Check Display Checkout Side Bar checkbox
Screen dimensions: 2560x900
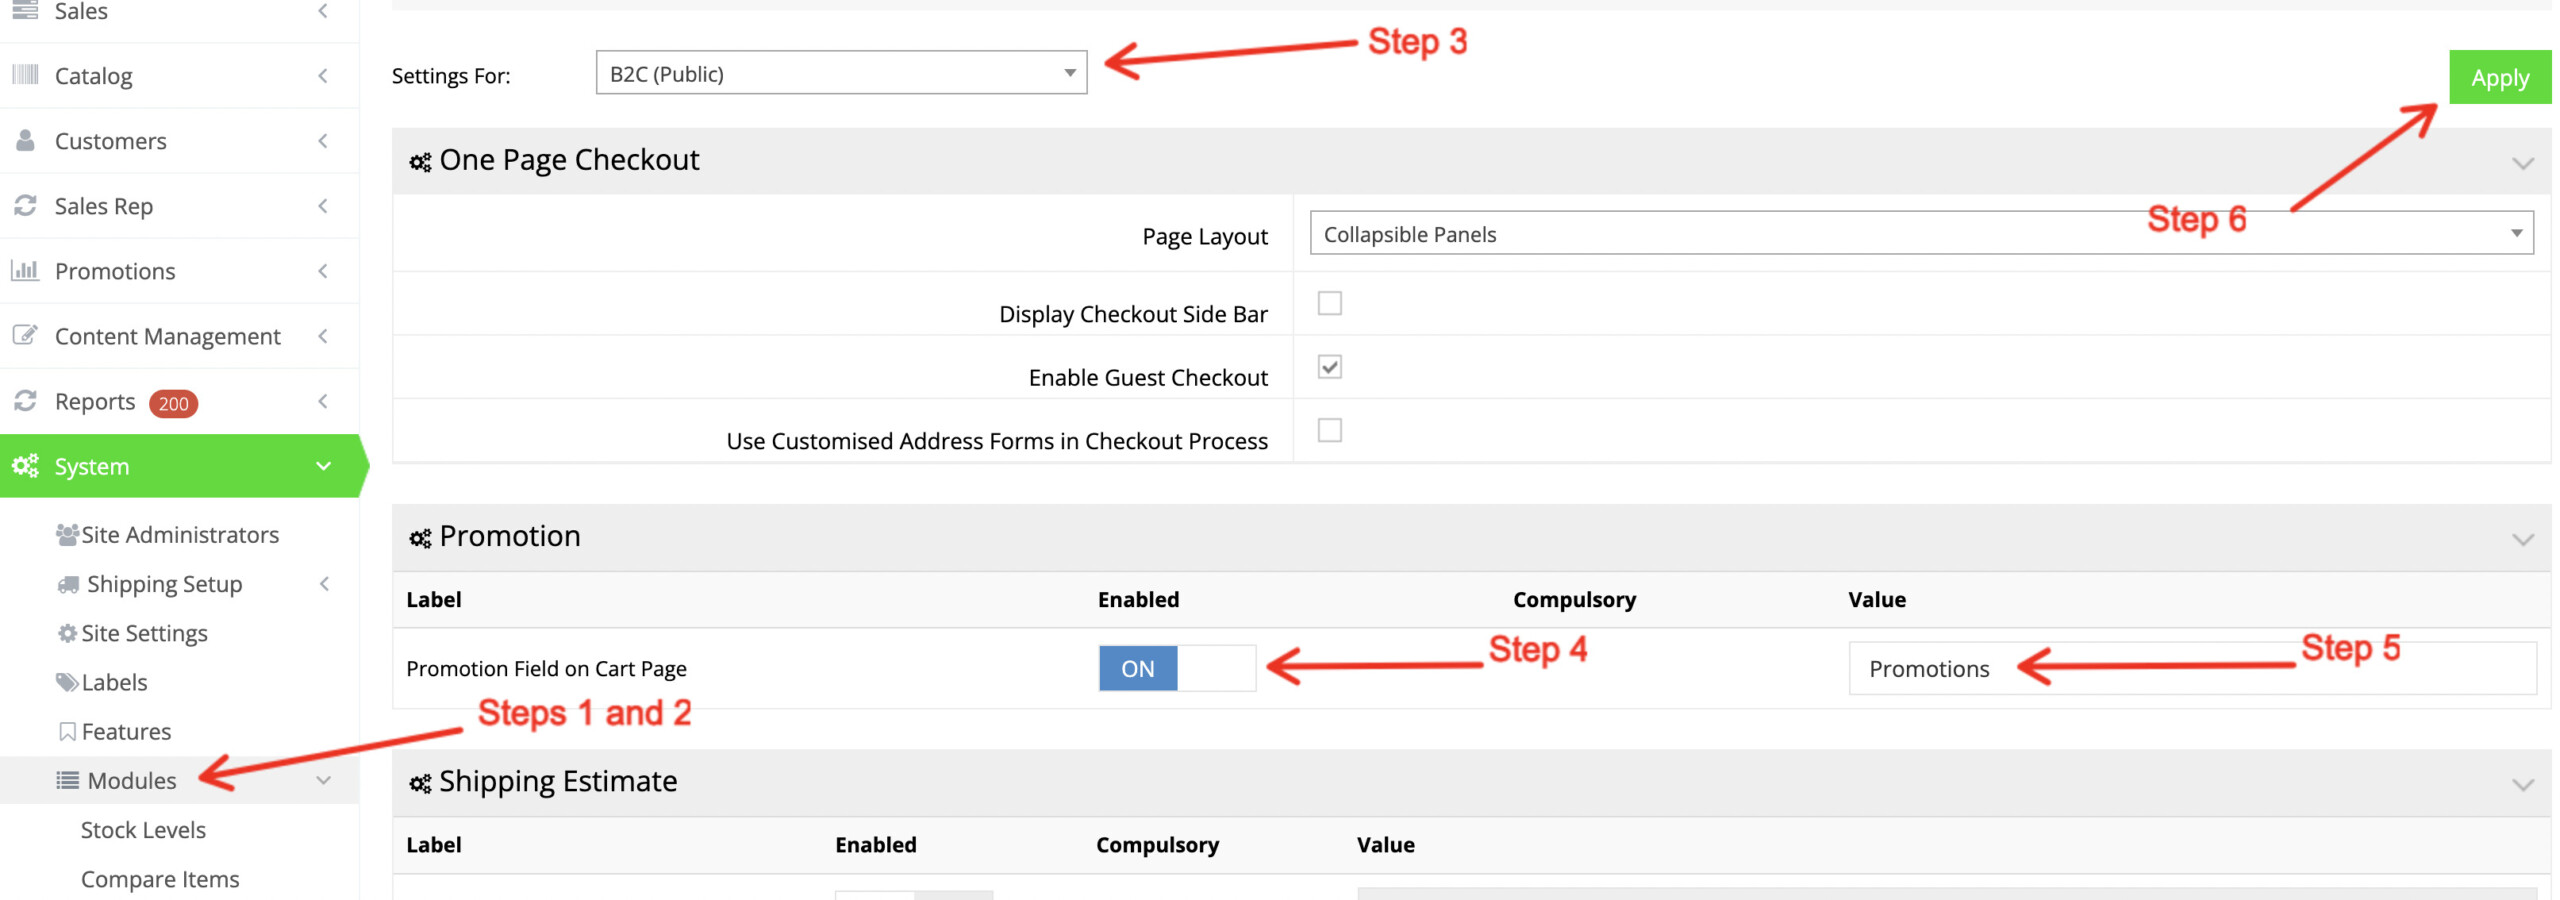click(1329, 303)
